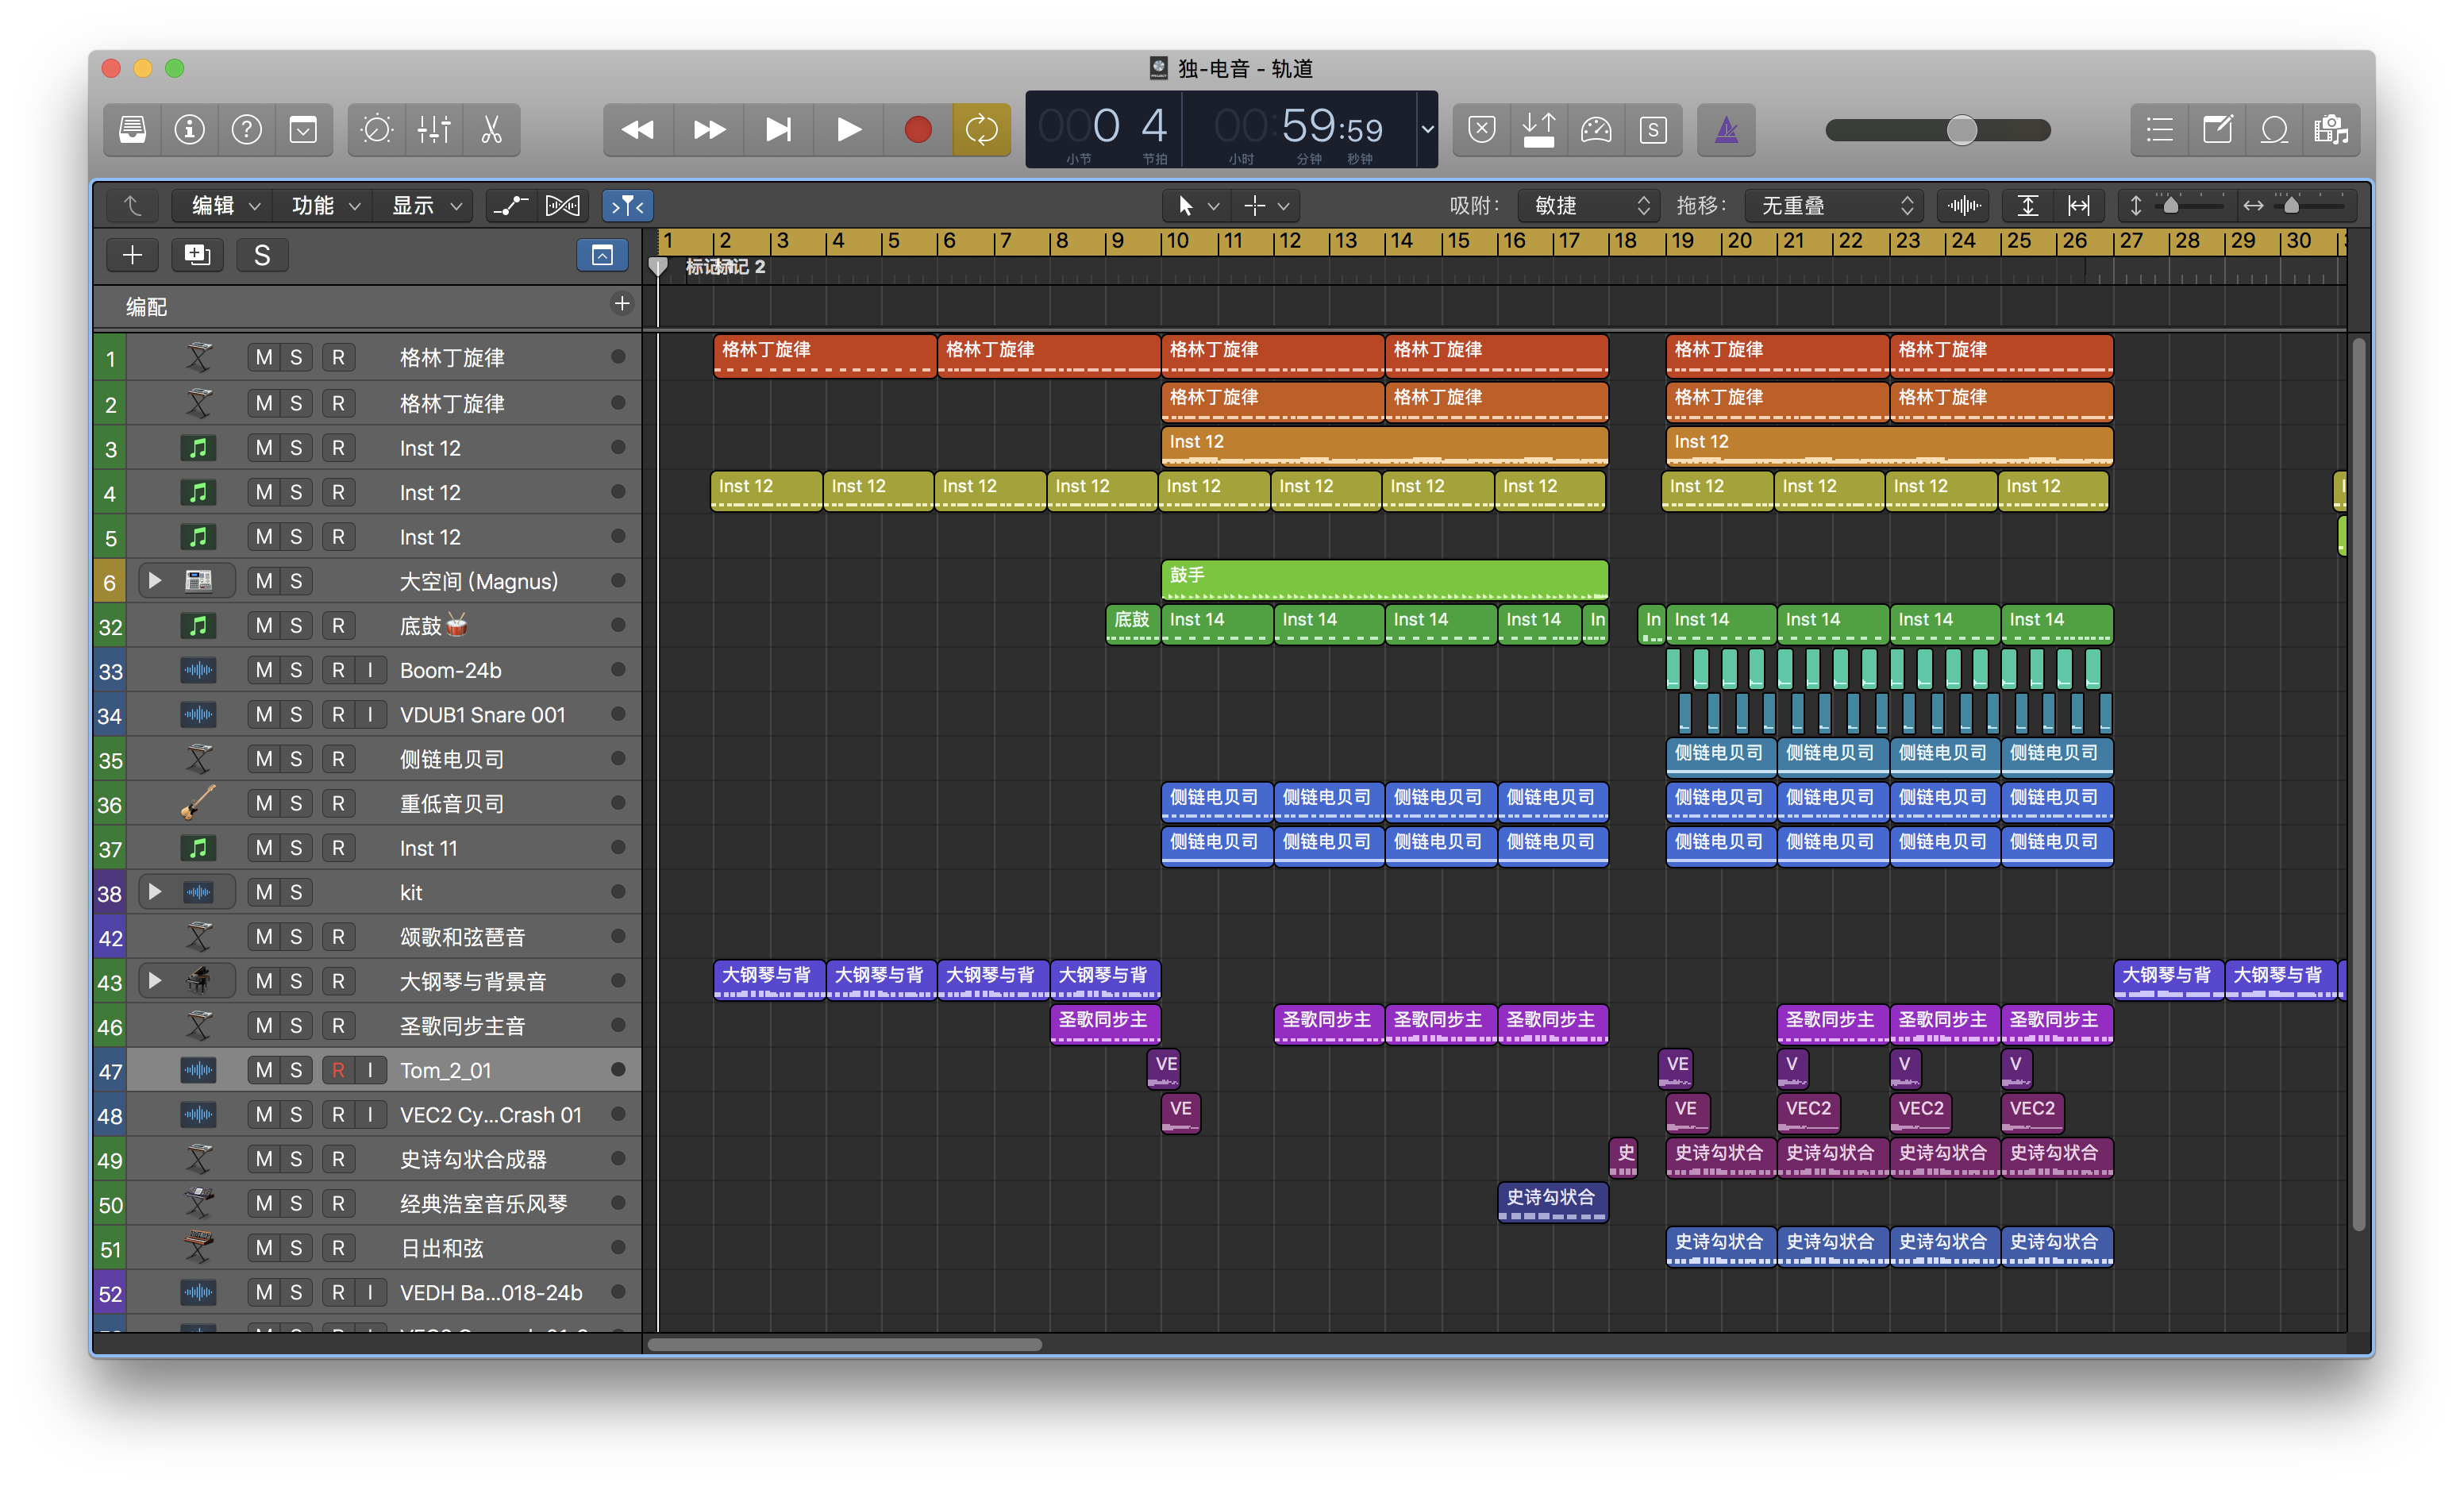Viewport: 2464px width, 1486px height.
Task: Click the 日出和弦 keyboard instrument icon
Action: coord(198,1248)
